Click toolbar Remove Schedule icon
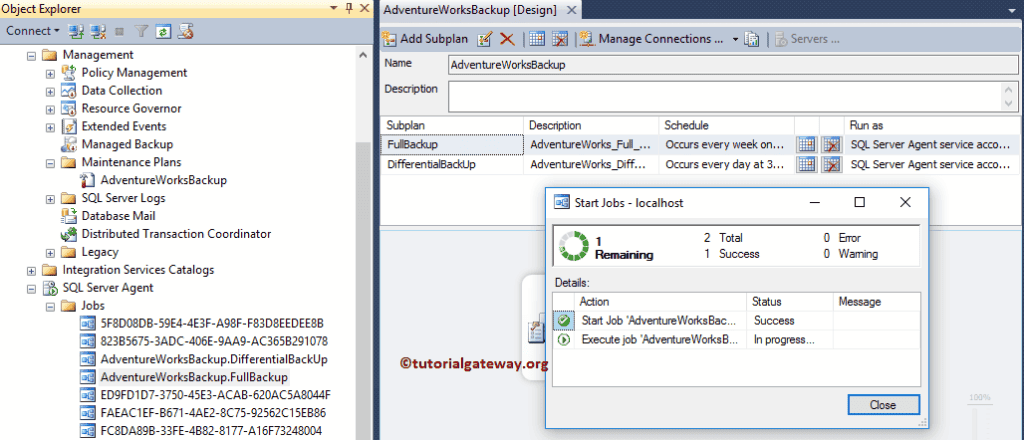Screen dimensions: 1024x440 click(560, 39)
